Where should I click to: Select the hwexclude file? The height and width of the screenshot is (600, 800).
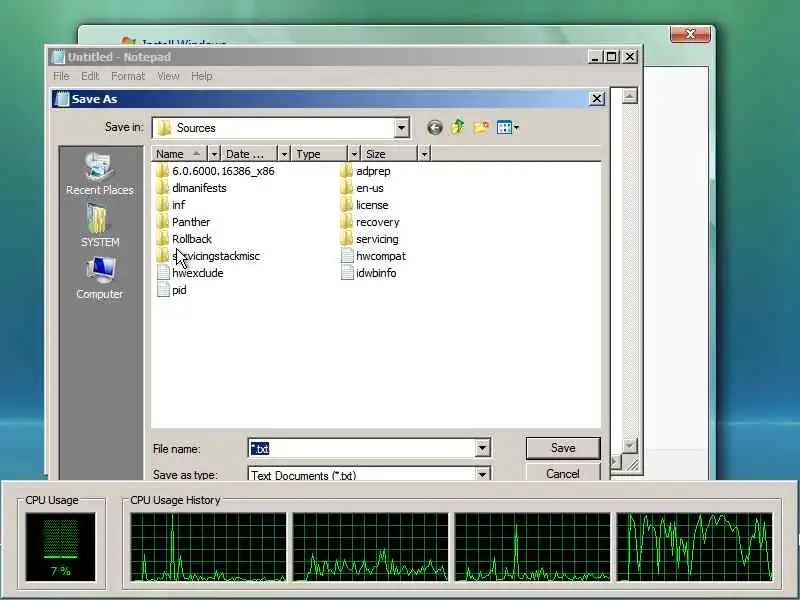190,273
